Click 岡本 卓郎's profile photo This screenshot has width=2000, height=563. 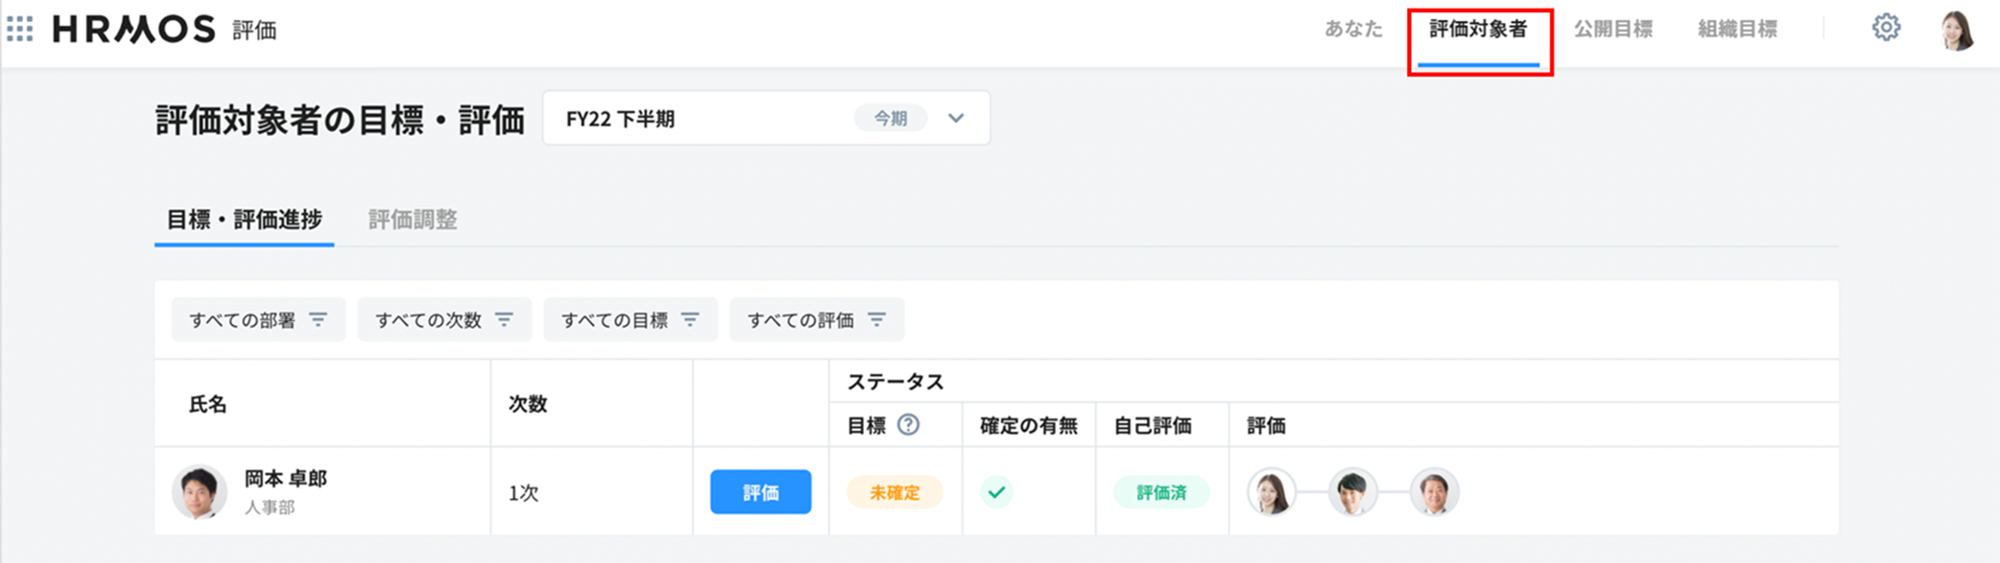point(199,492)
